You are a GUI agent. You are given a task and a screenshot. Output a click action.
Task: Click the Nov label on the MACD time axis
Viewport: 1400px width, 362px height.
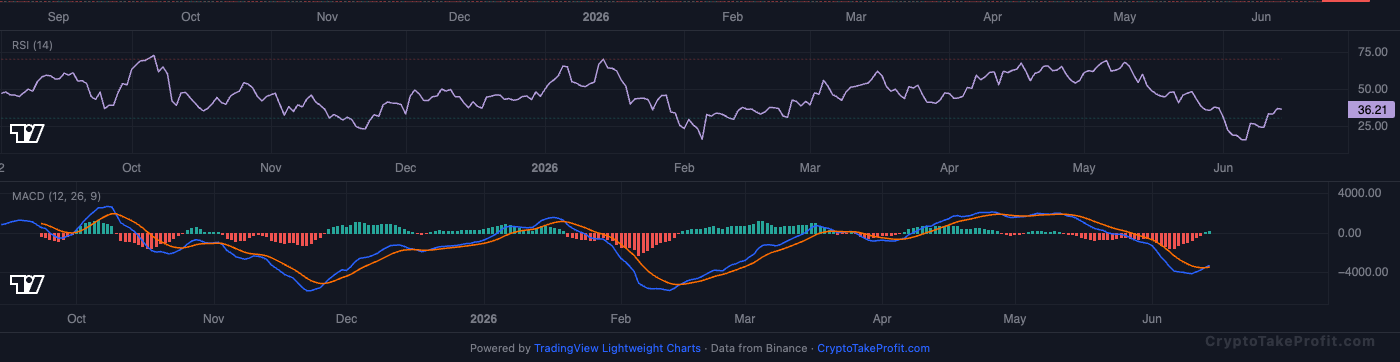pos(213,319)
